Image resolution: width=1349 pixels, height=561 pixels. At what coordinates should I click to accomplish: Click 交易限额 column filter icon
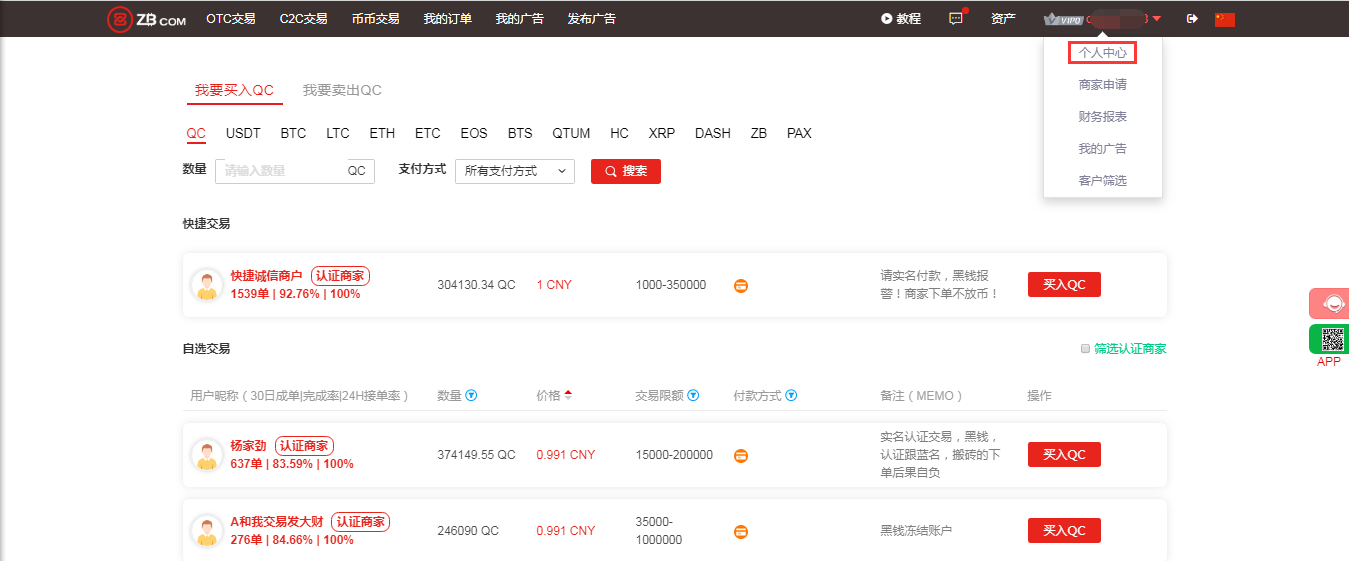(x=693, y=396)
